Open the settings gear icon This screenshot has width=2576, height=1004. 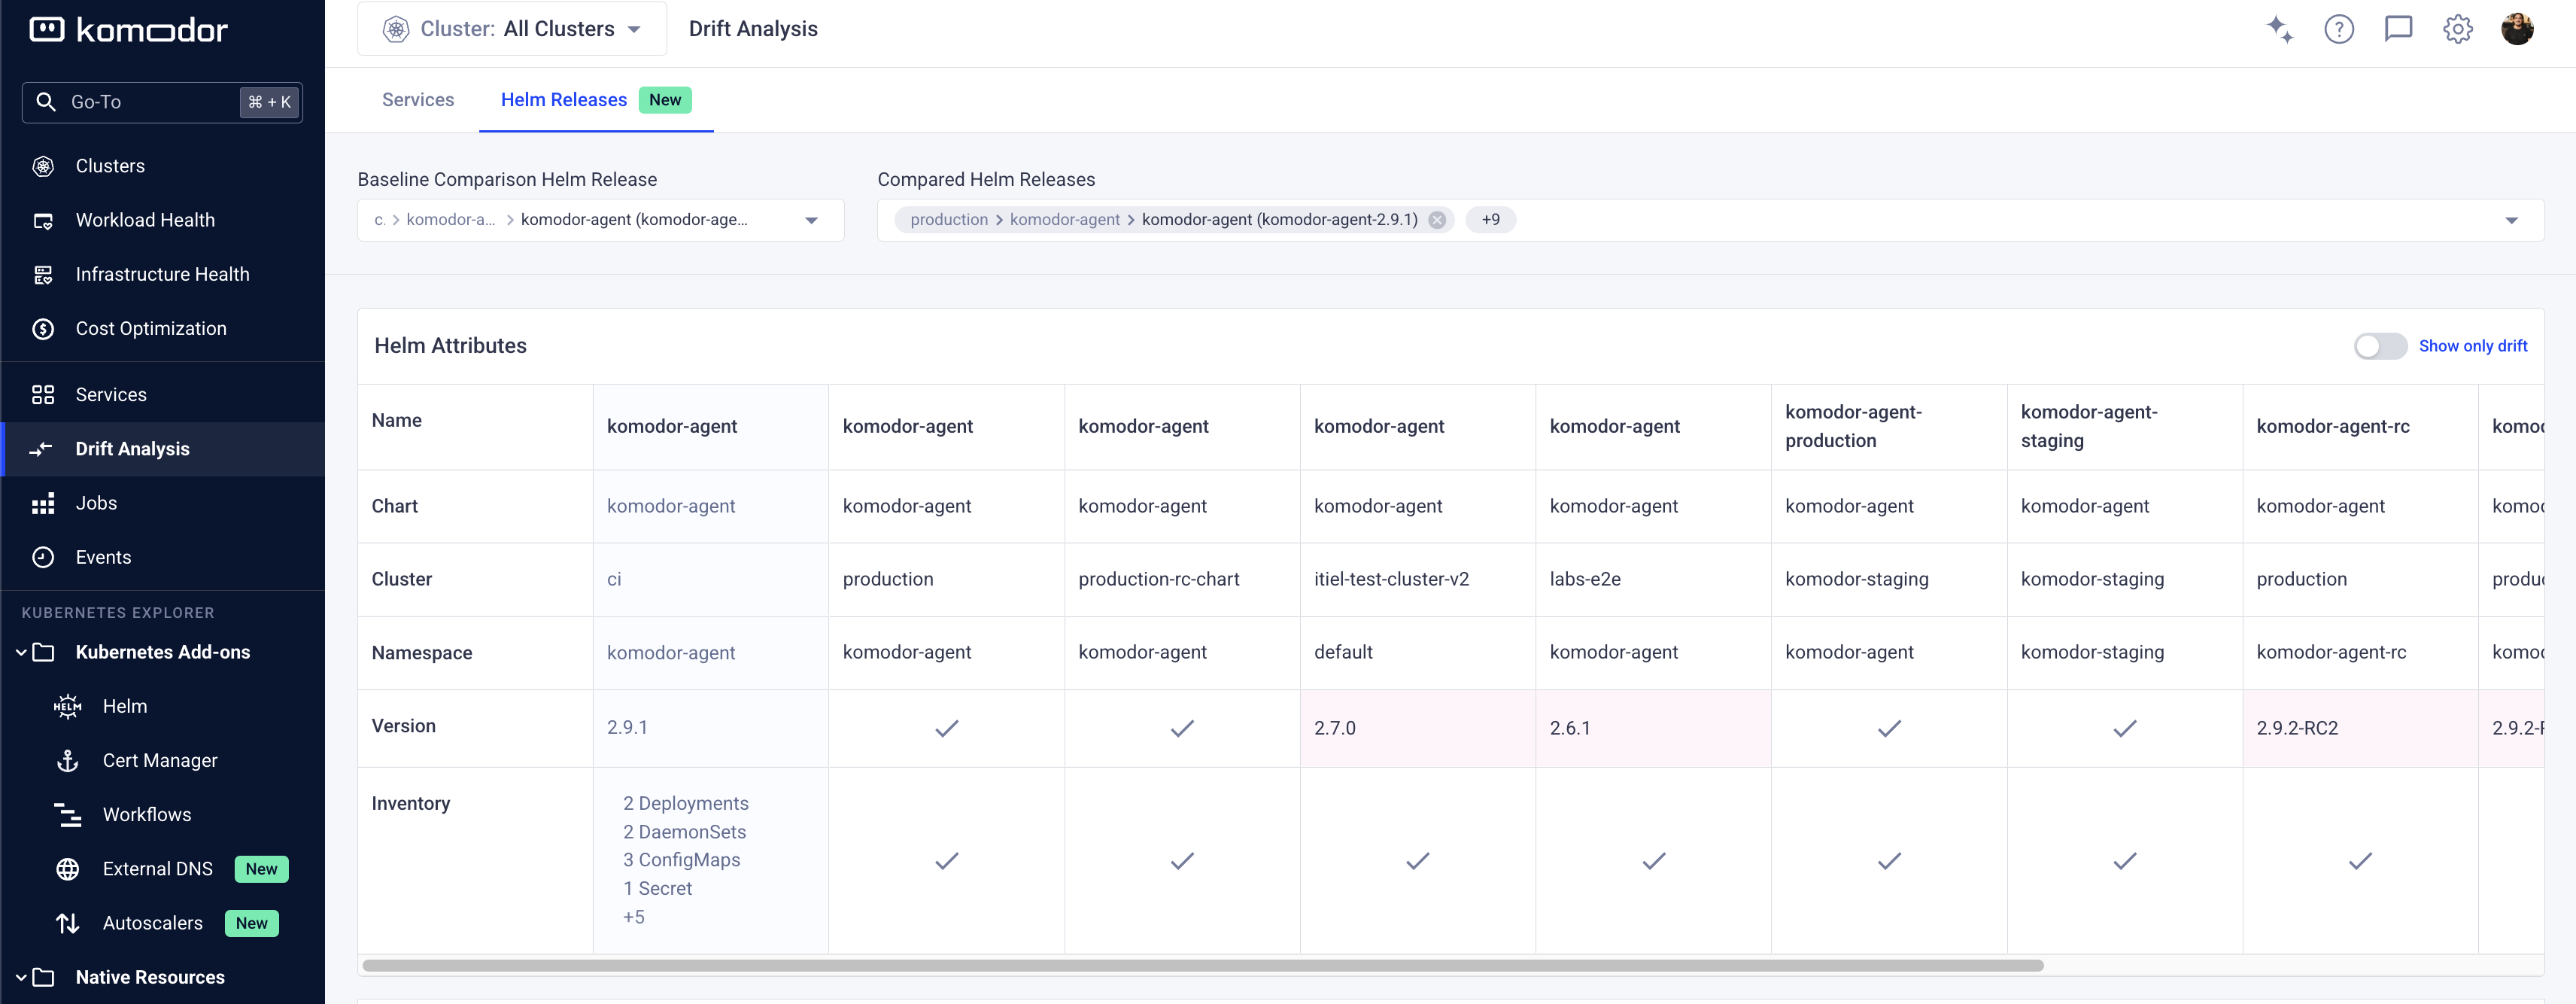click(x=2457, y=29)
